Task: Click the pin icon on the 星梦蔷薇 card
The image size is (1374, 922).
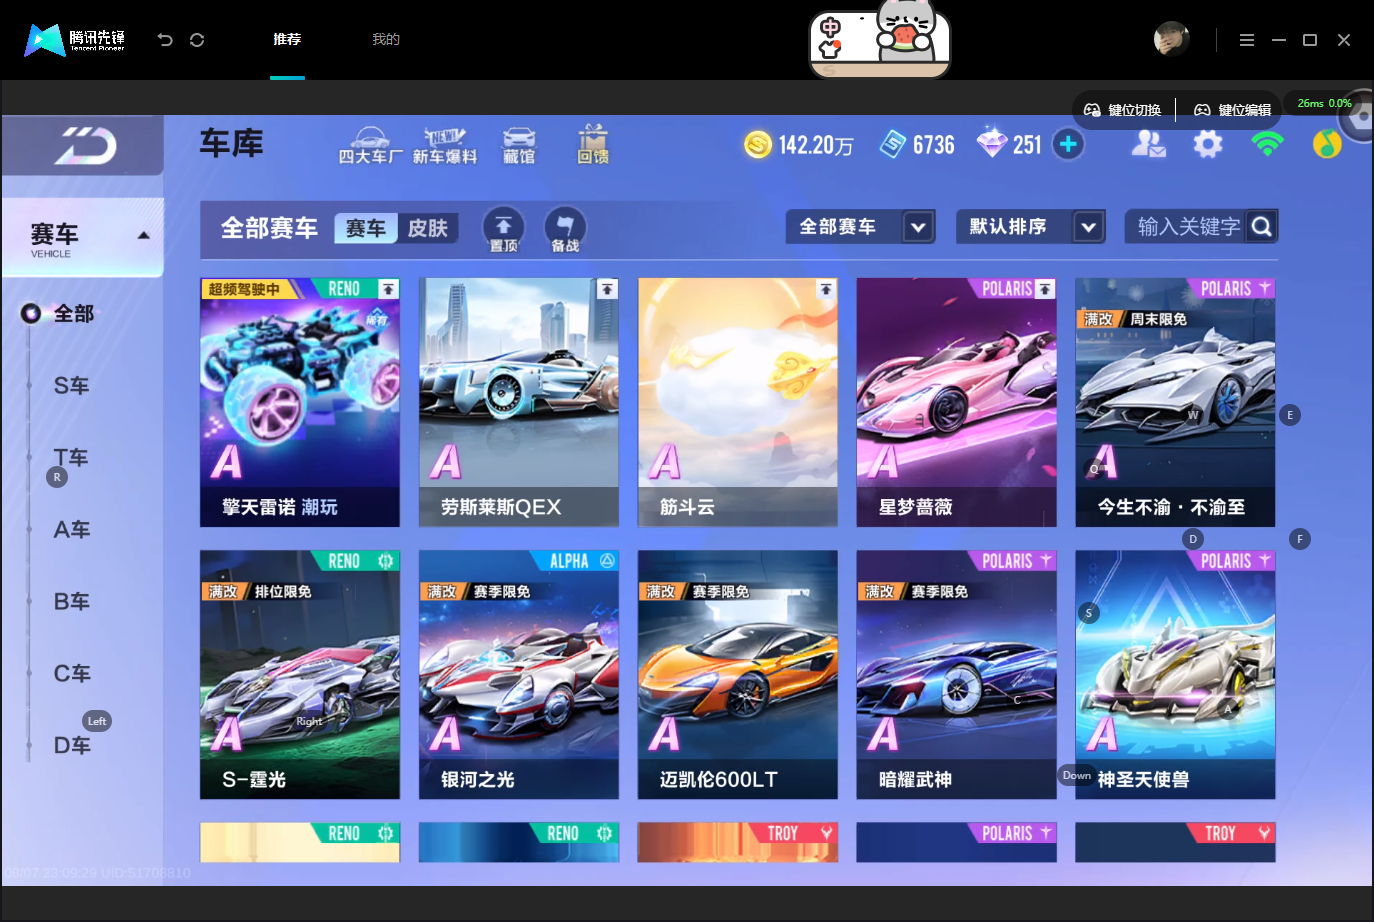Action: [x=1045, y=289]
